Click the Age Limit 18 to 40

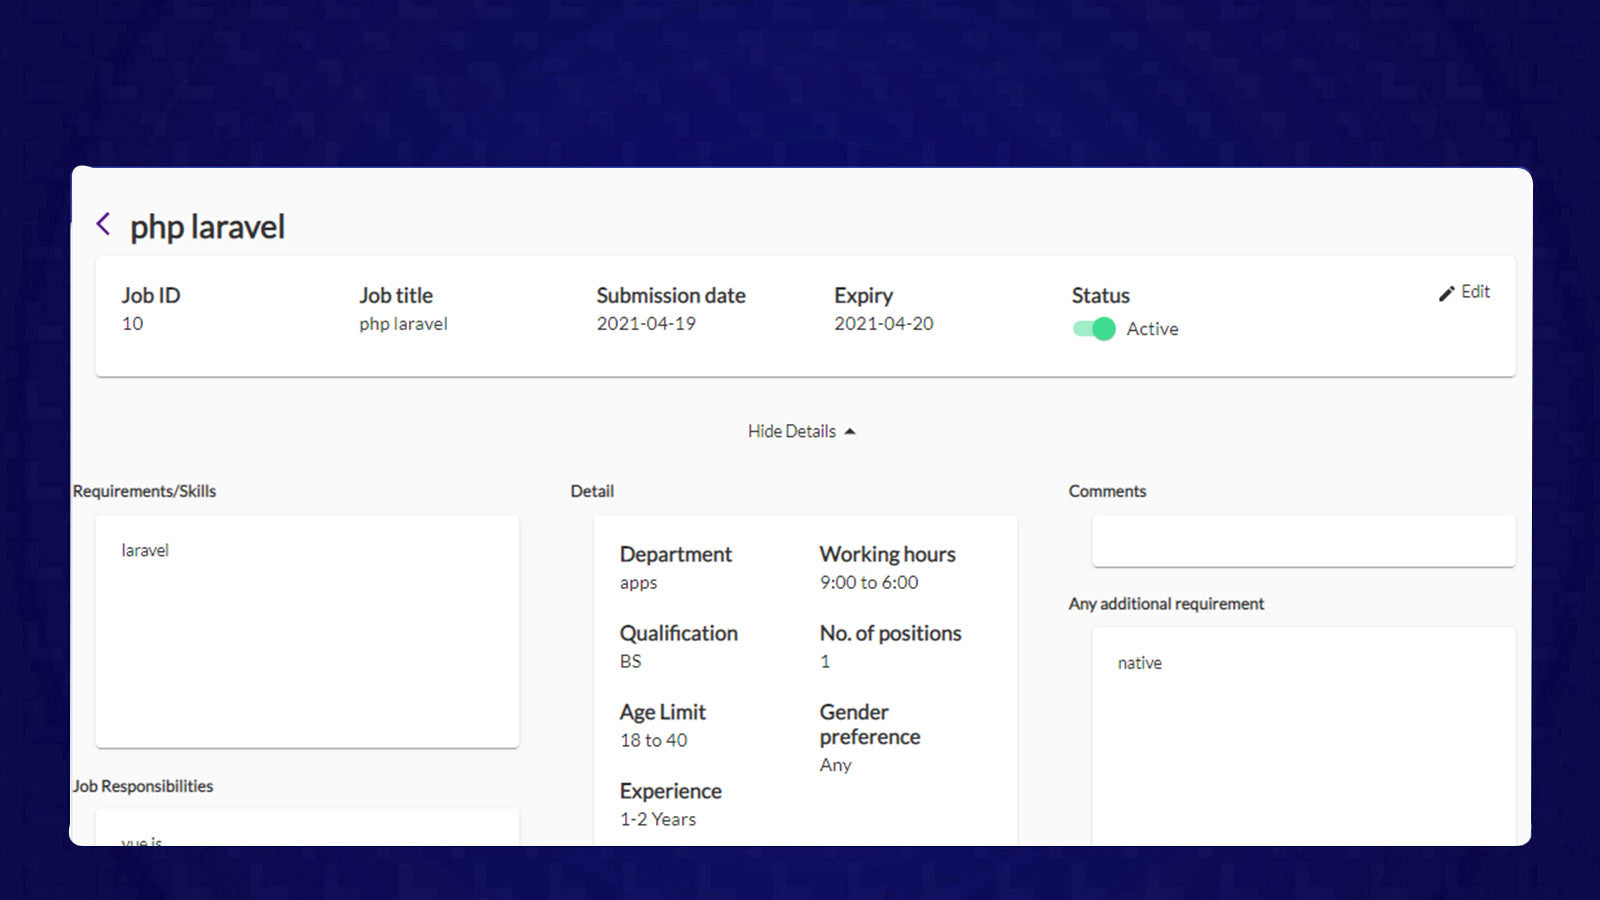tap(653, 740)
